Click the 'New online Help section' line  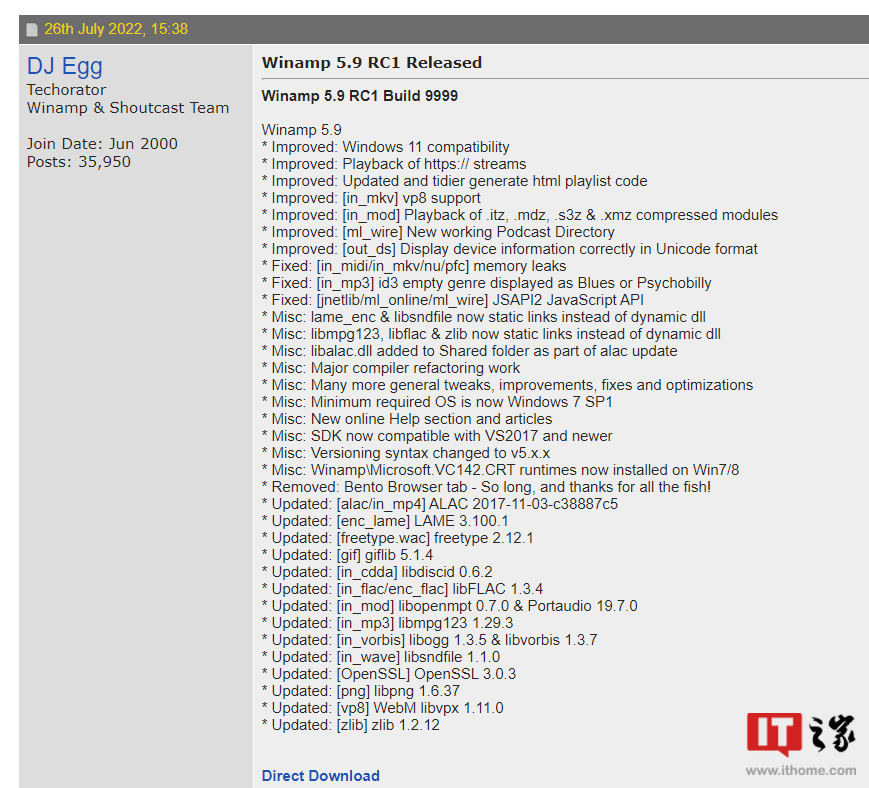(407, 419)
